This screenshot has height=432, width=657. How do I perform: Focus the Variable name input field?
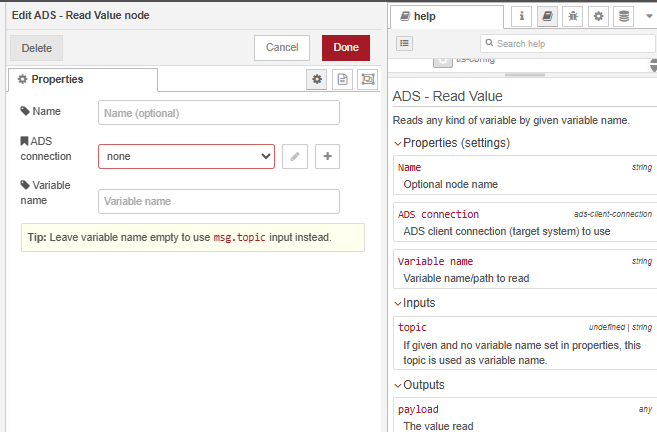tap(219, 202)
